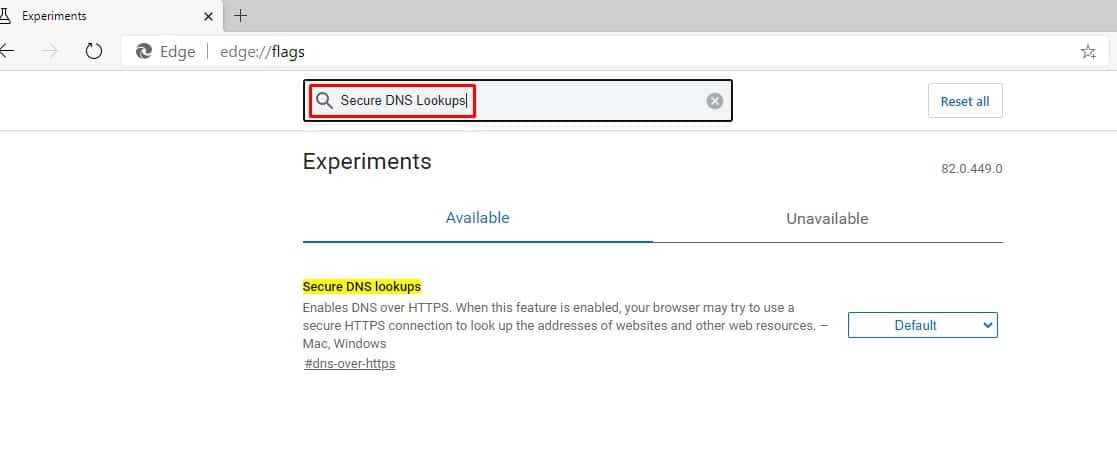Click the forward navigation arrow

click(50, 51)
